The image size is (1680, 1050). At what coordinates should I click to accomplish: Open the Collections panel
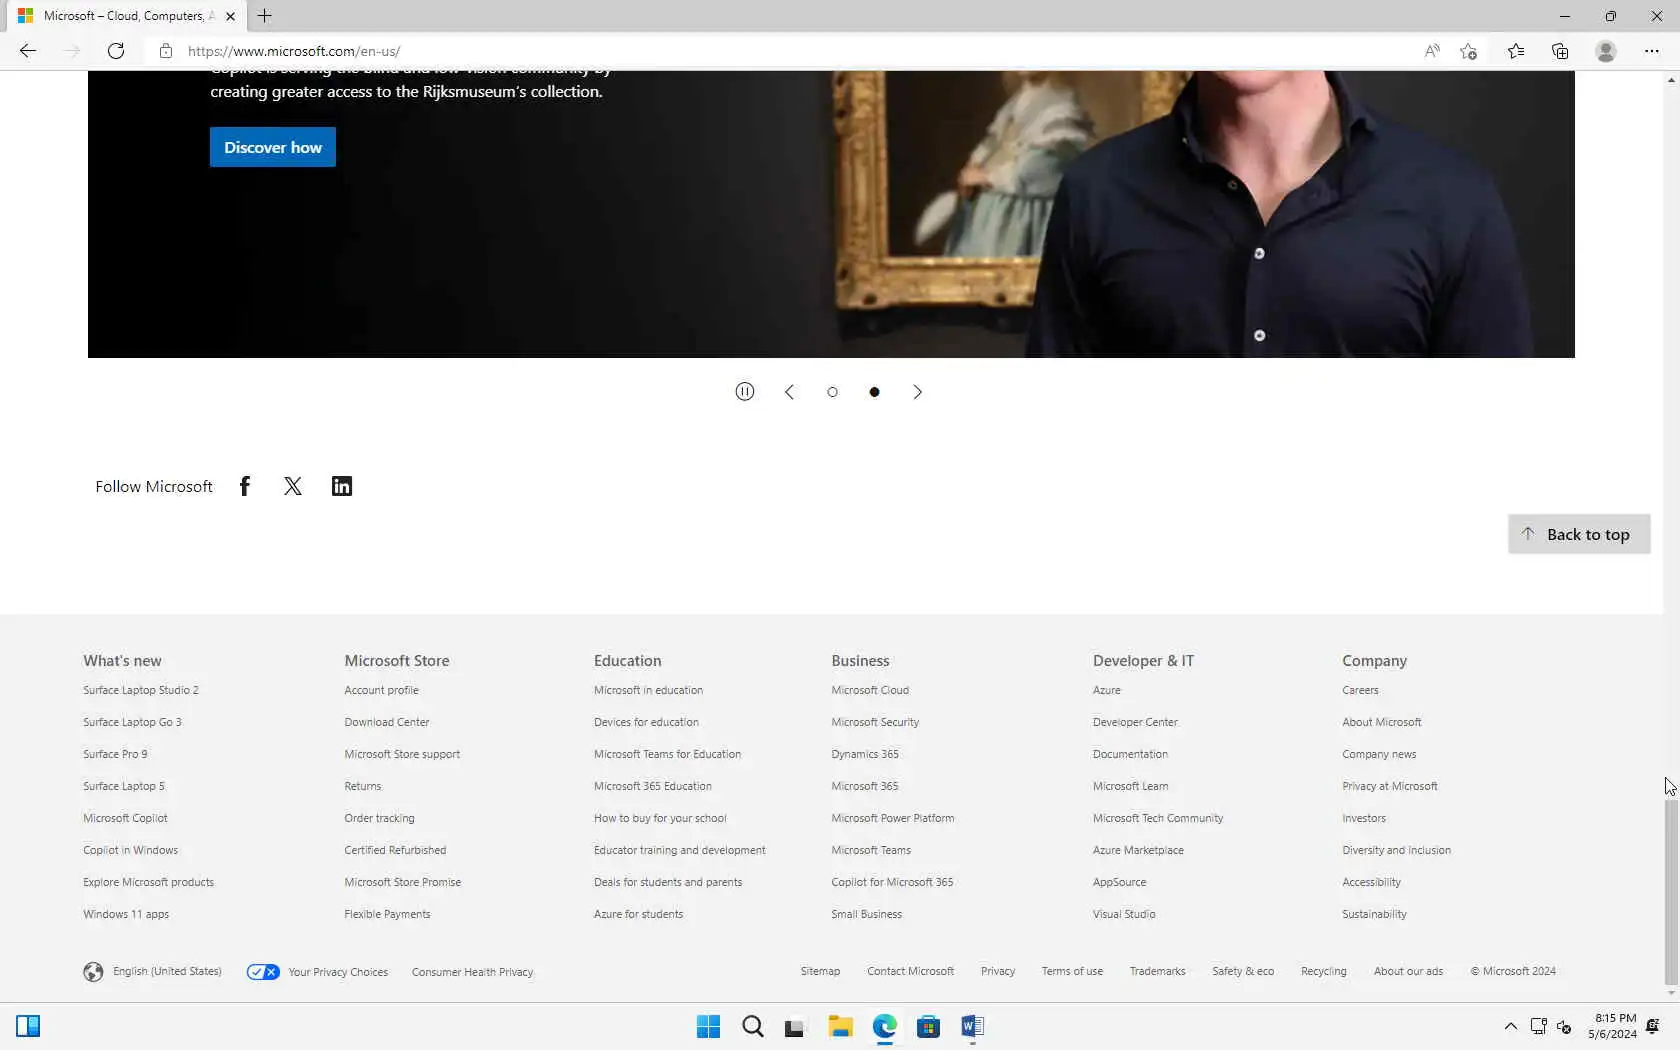1560,51
